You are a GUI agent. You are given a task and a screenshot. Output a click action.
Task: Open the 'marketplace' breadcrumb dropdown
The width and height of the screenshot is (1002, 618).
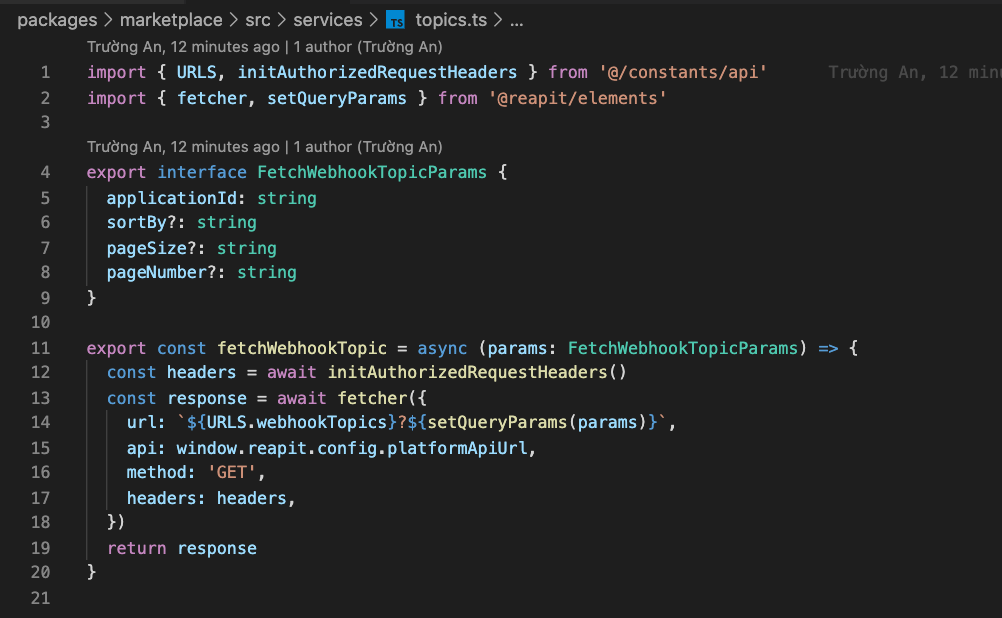(171, 19)
